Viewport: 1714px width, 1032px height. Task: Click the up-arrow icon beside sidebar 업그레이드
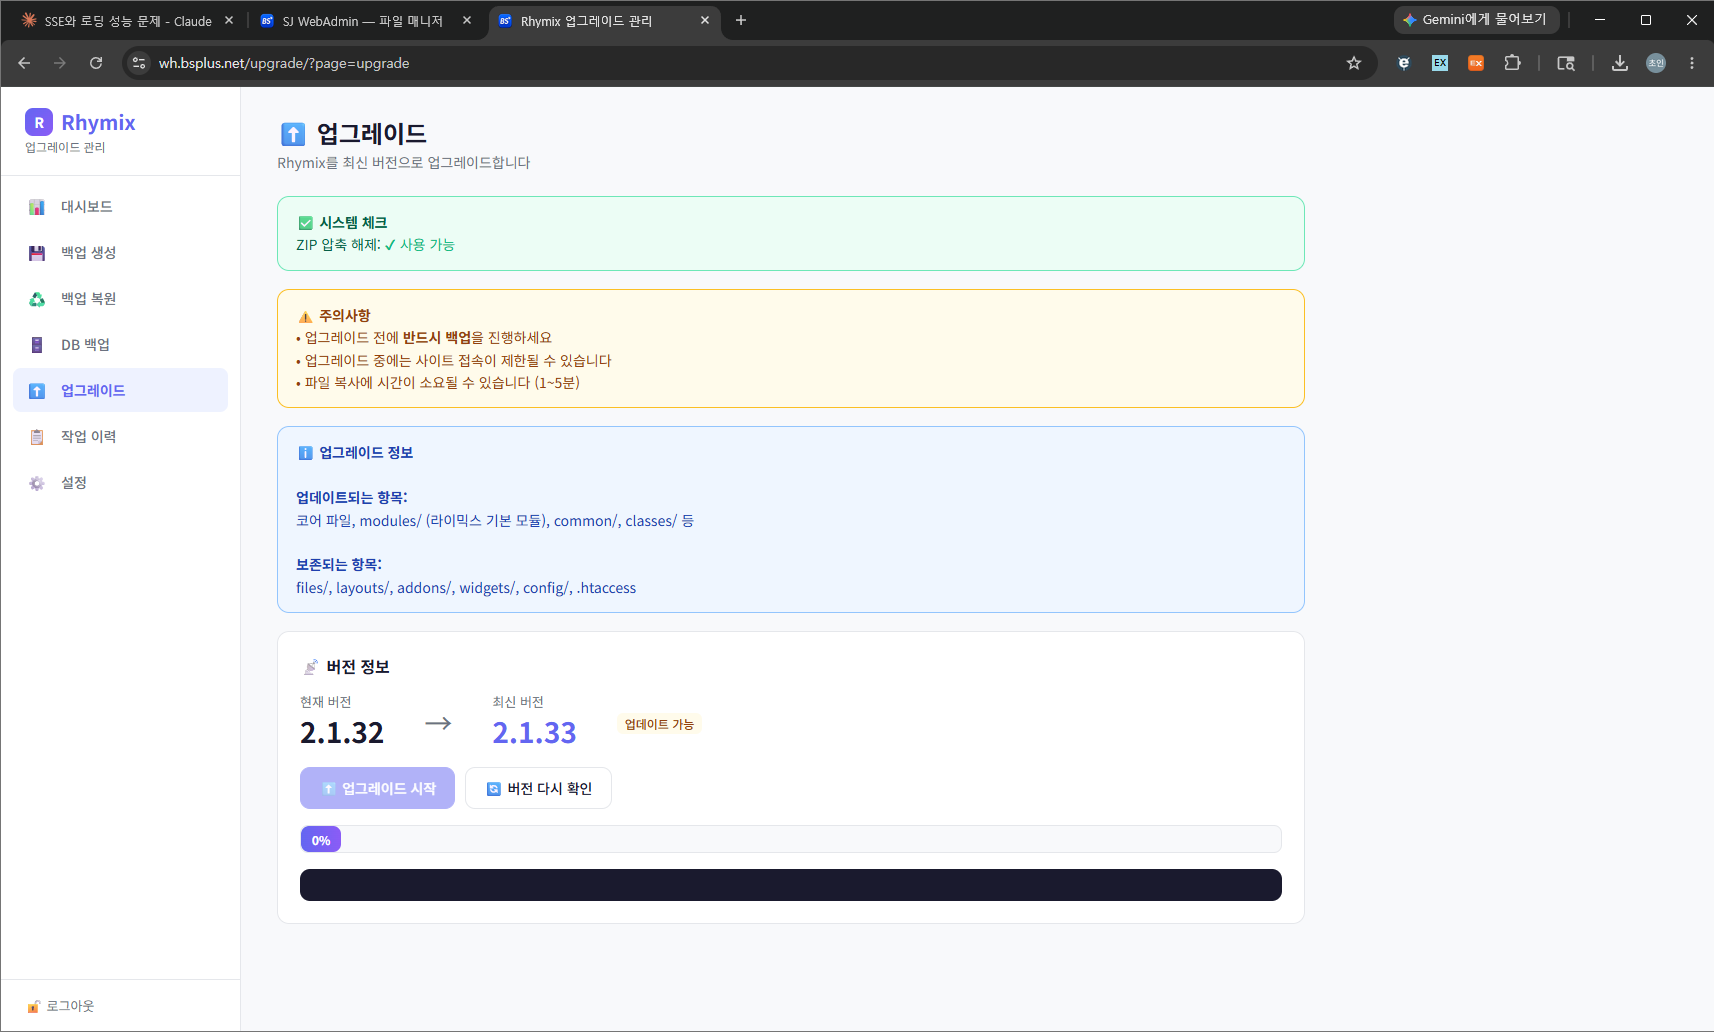pos(37,391)
